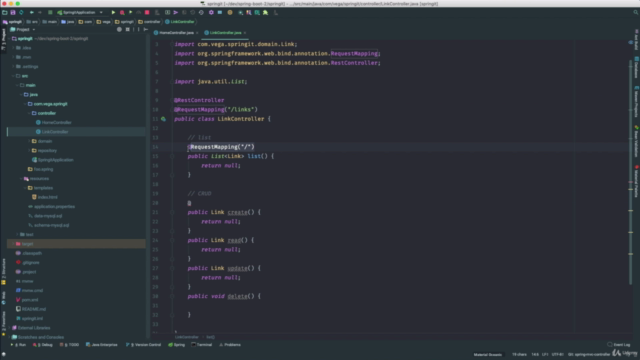This screenshot has height=360, width=640.
Task: Close the LinkController.java tab
Action: (x=245, y=33)
